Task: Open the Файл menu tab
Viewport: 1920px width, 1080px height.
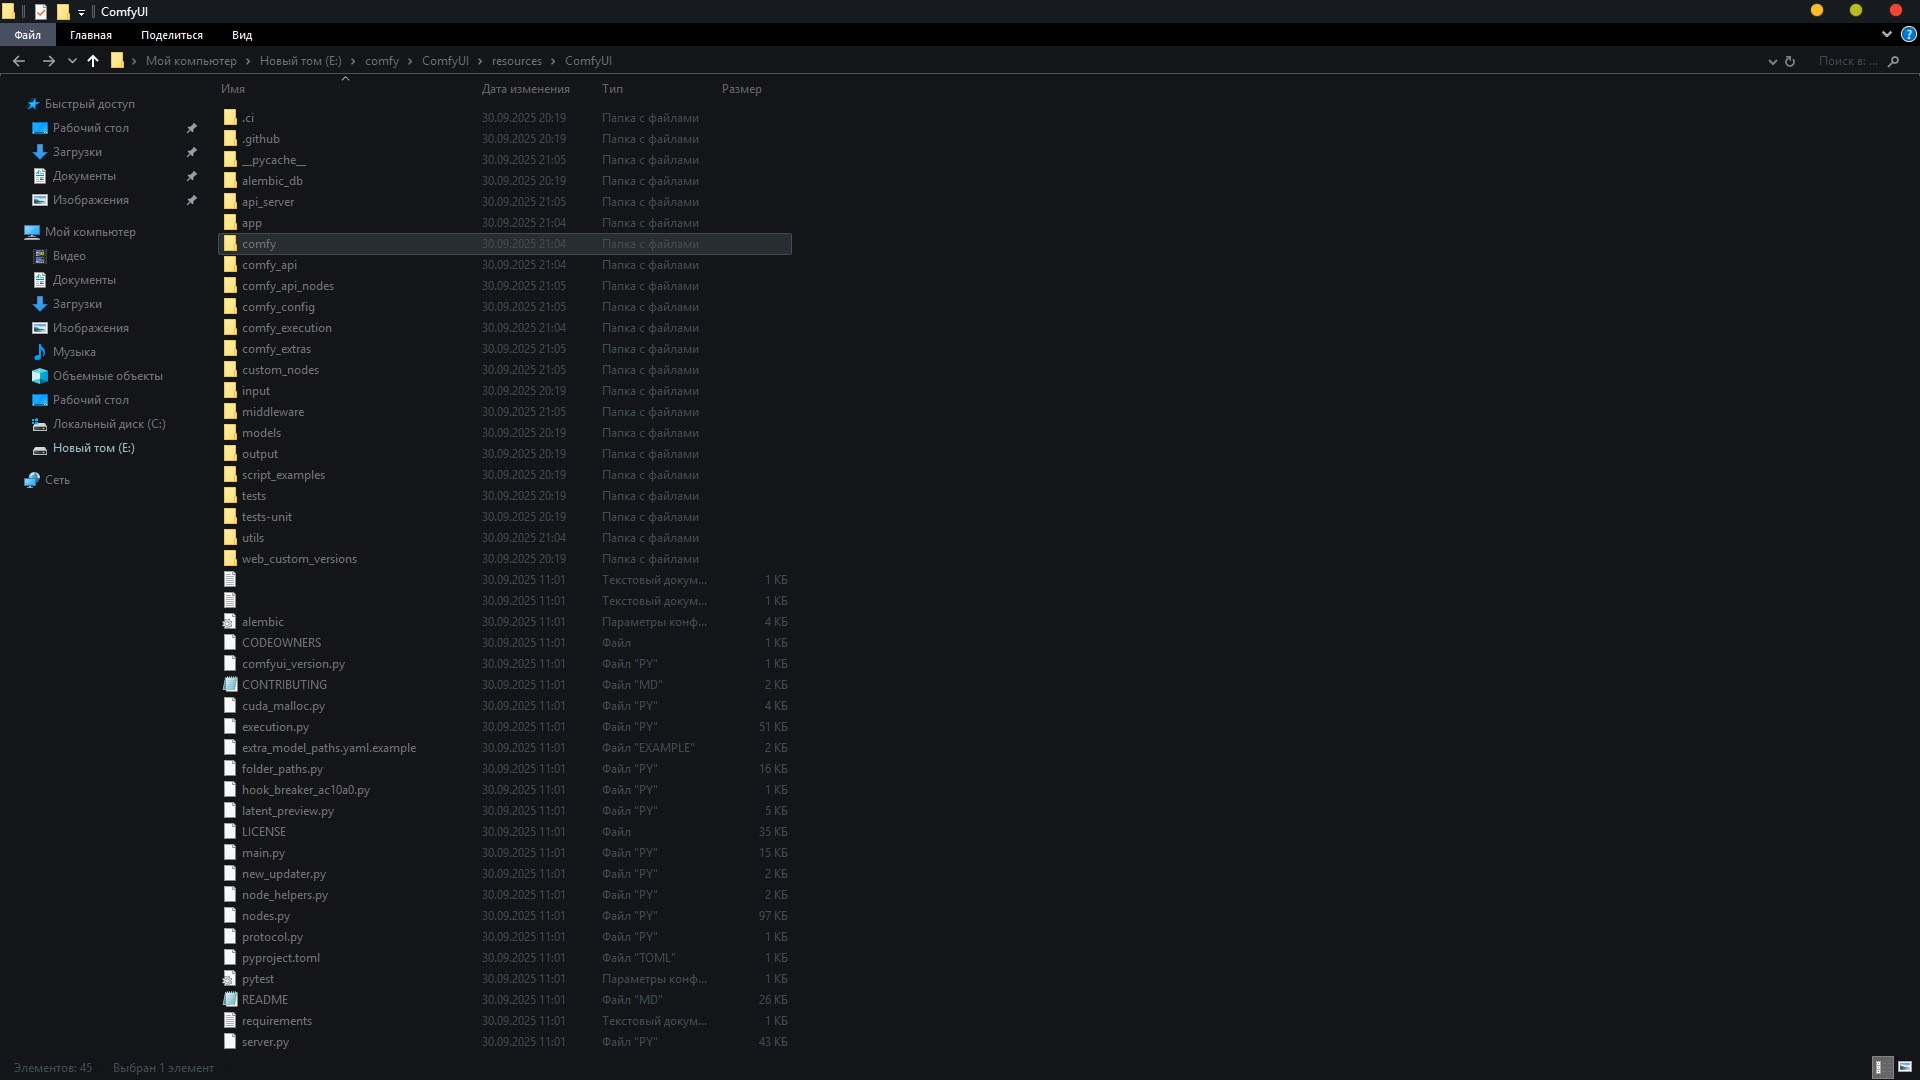Action: coord(27,35)
